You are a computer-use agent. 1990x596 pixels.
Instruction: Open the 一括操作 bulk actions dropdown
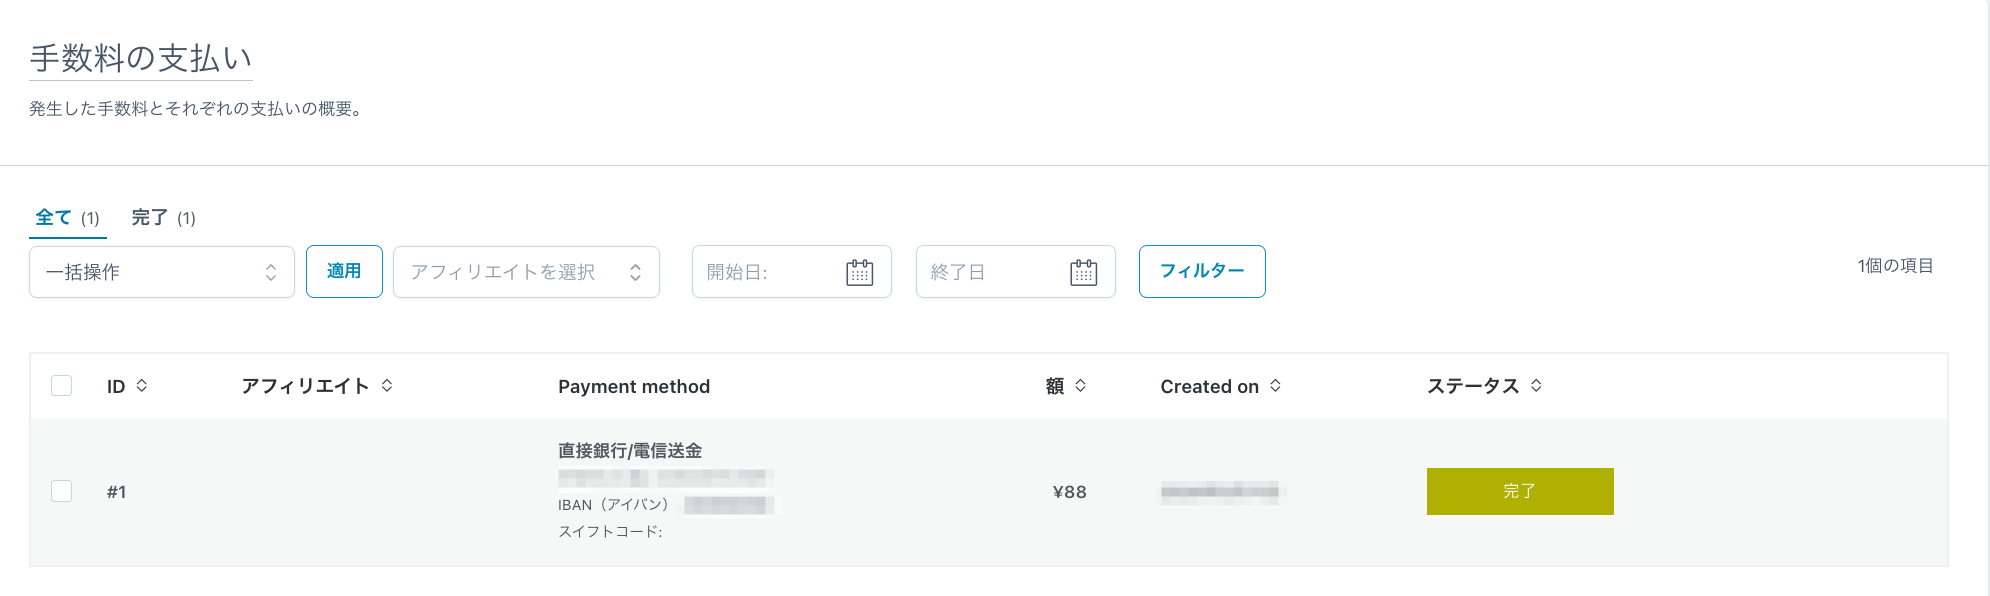click(161, 272)
